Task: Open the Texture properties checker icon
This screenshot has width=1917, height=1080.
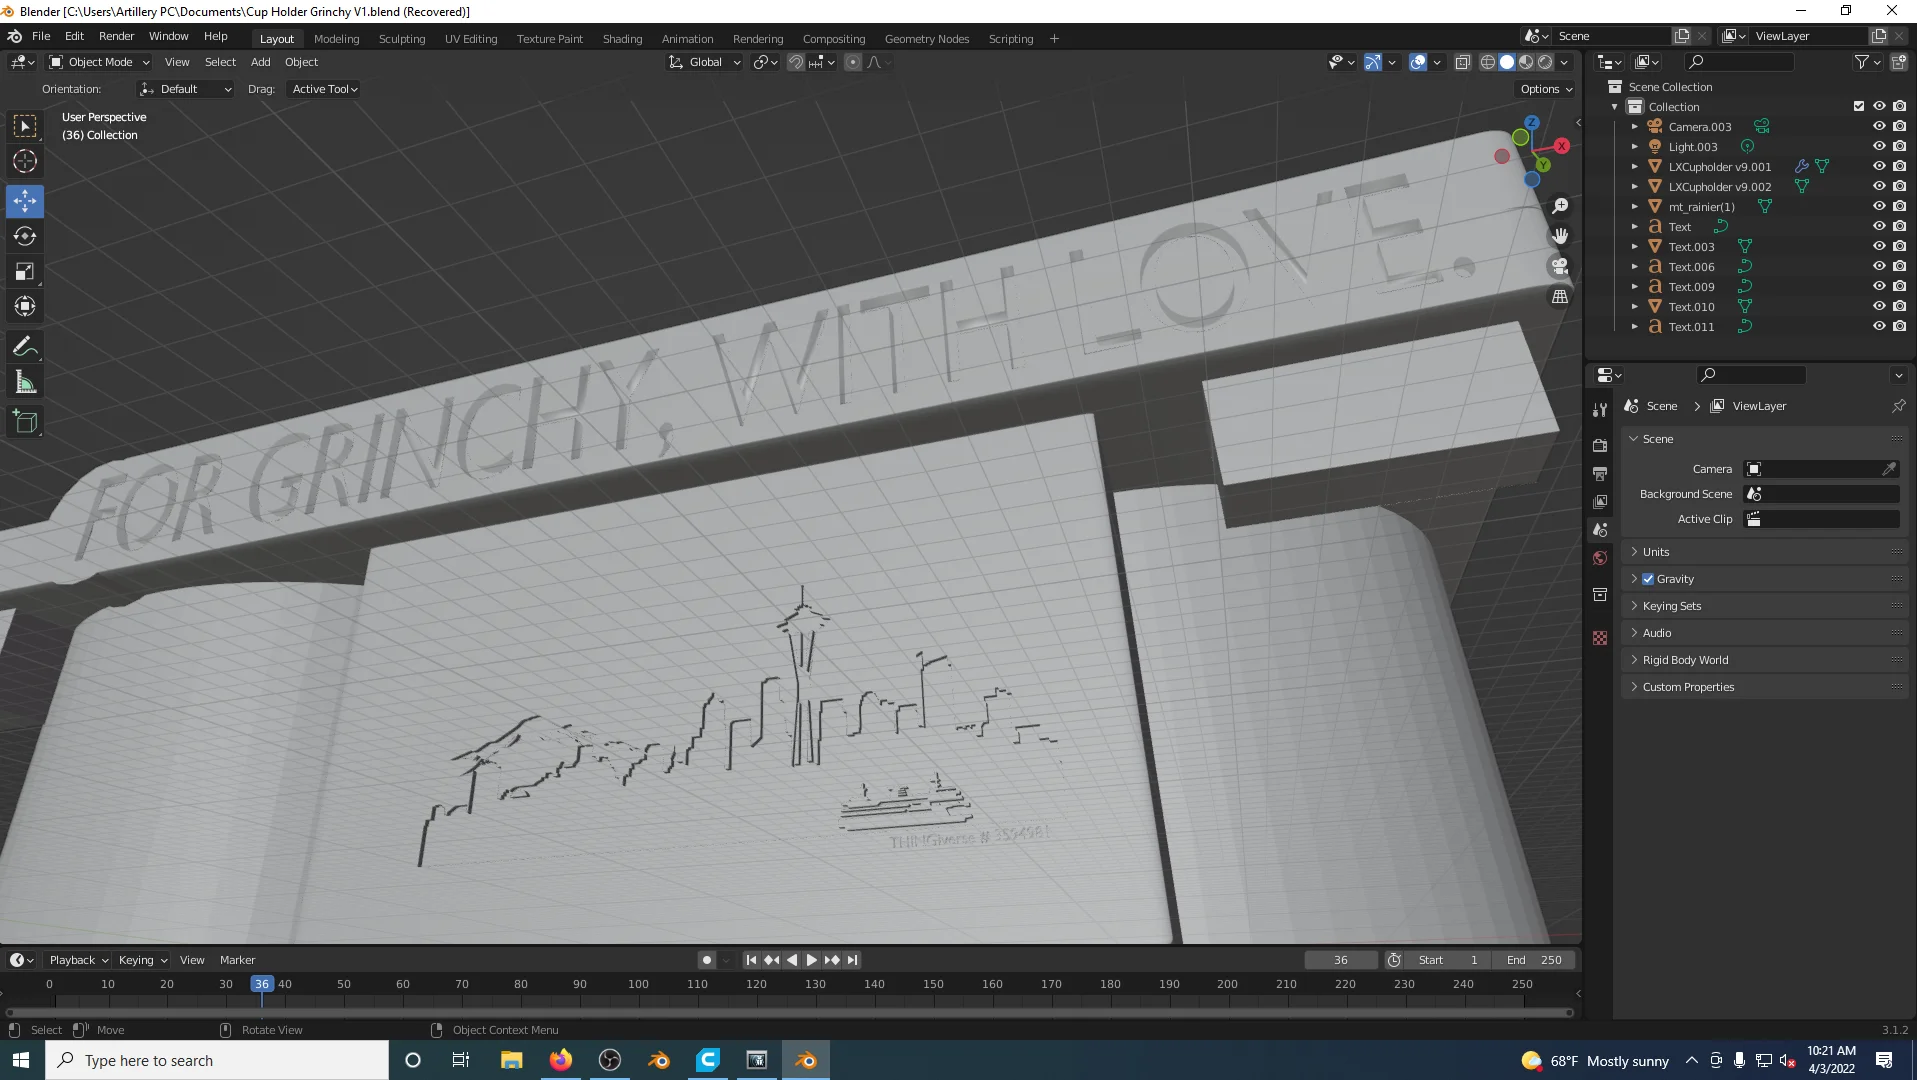Action: (1600, 638)
